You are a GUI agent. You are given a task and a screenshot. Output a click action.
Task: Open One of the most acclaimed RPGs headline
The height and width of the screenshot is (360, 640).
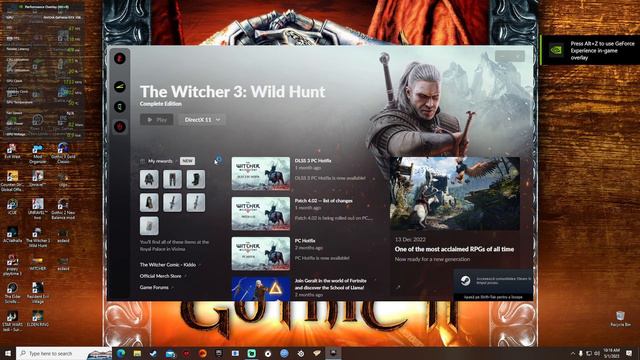454,249
